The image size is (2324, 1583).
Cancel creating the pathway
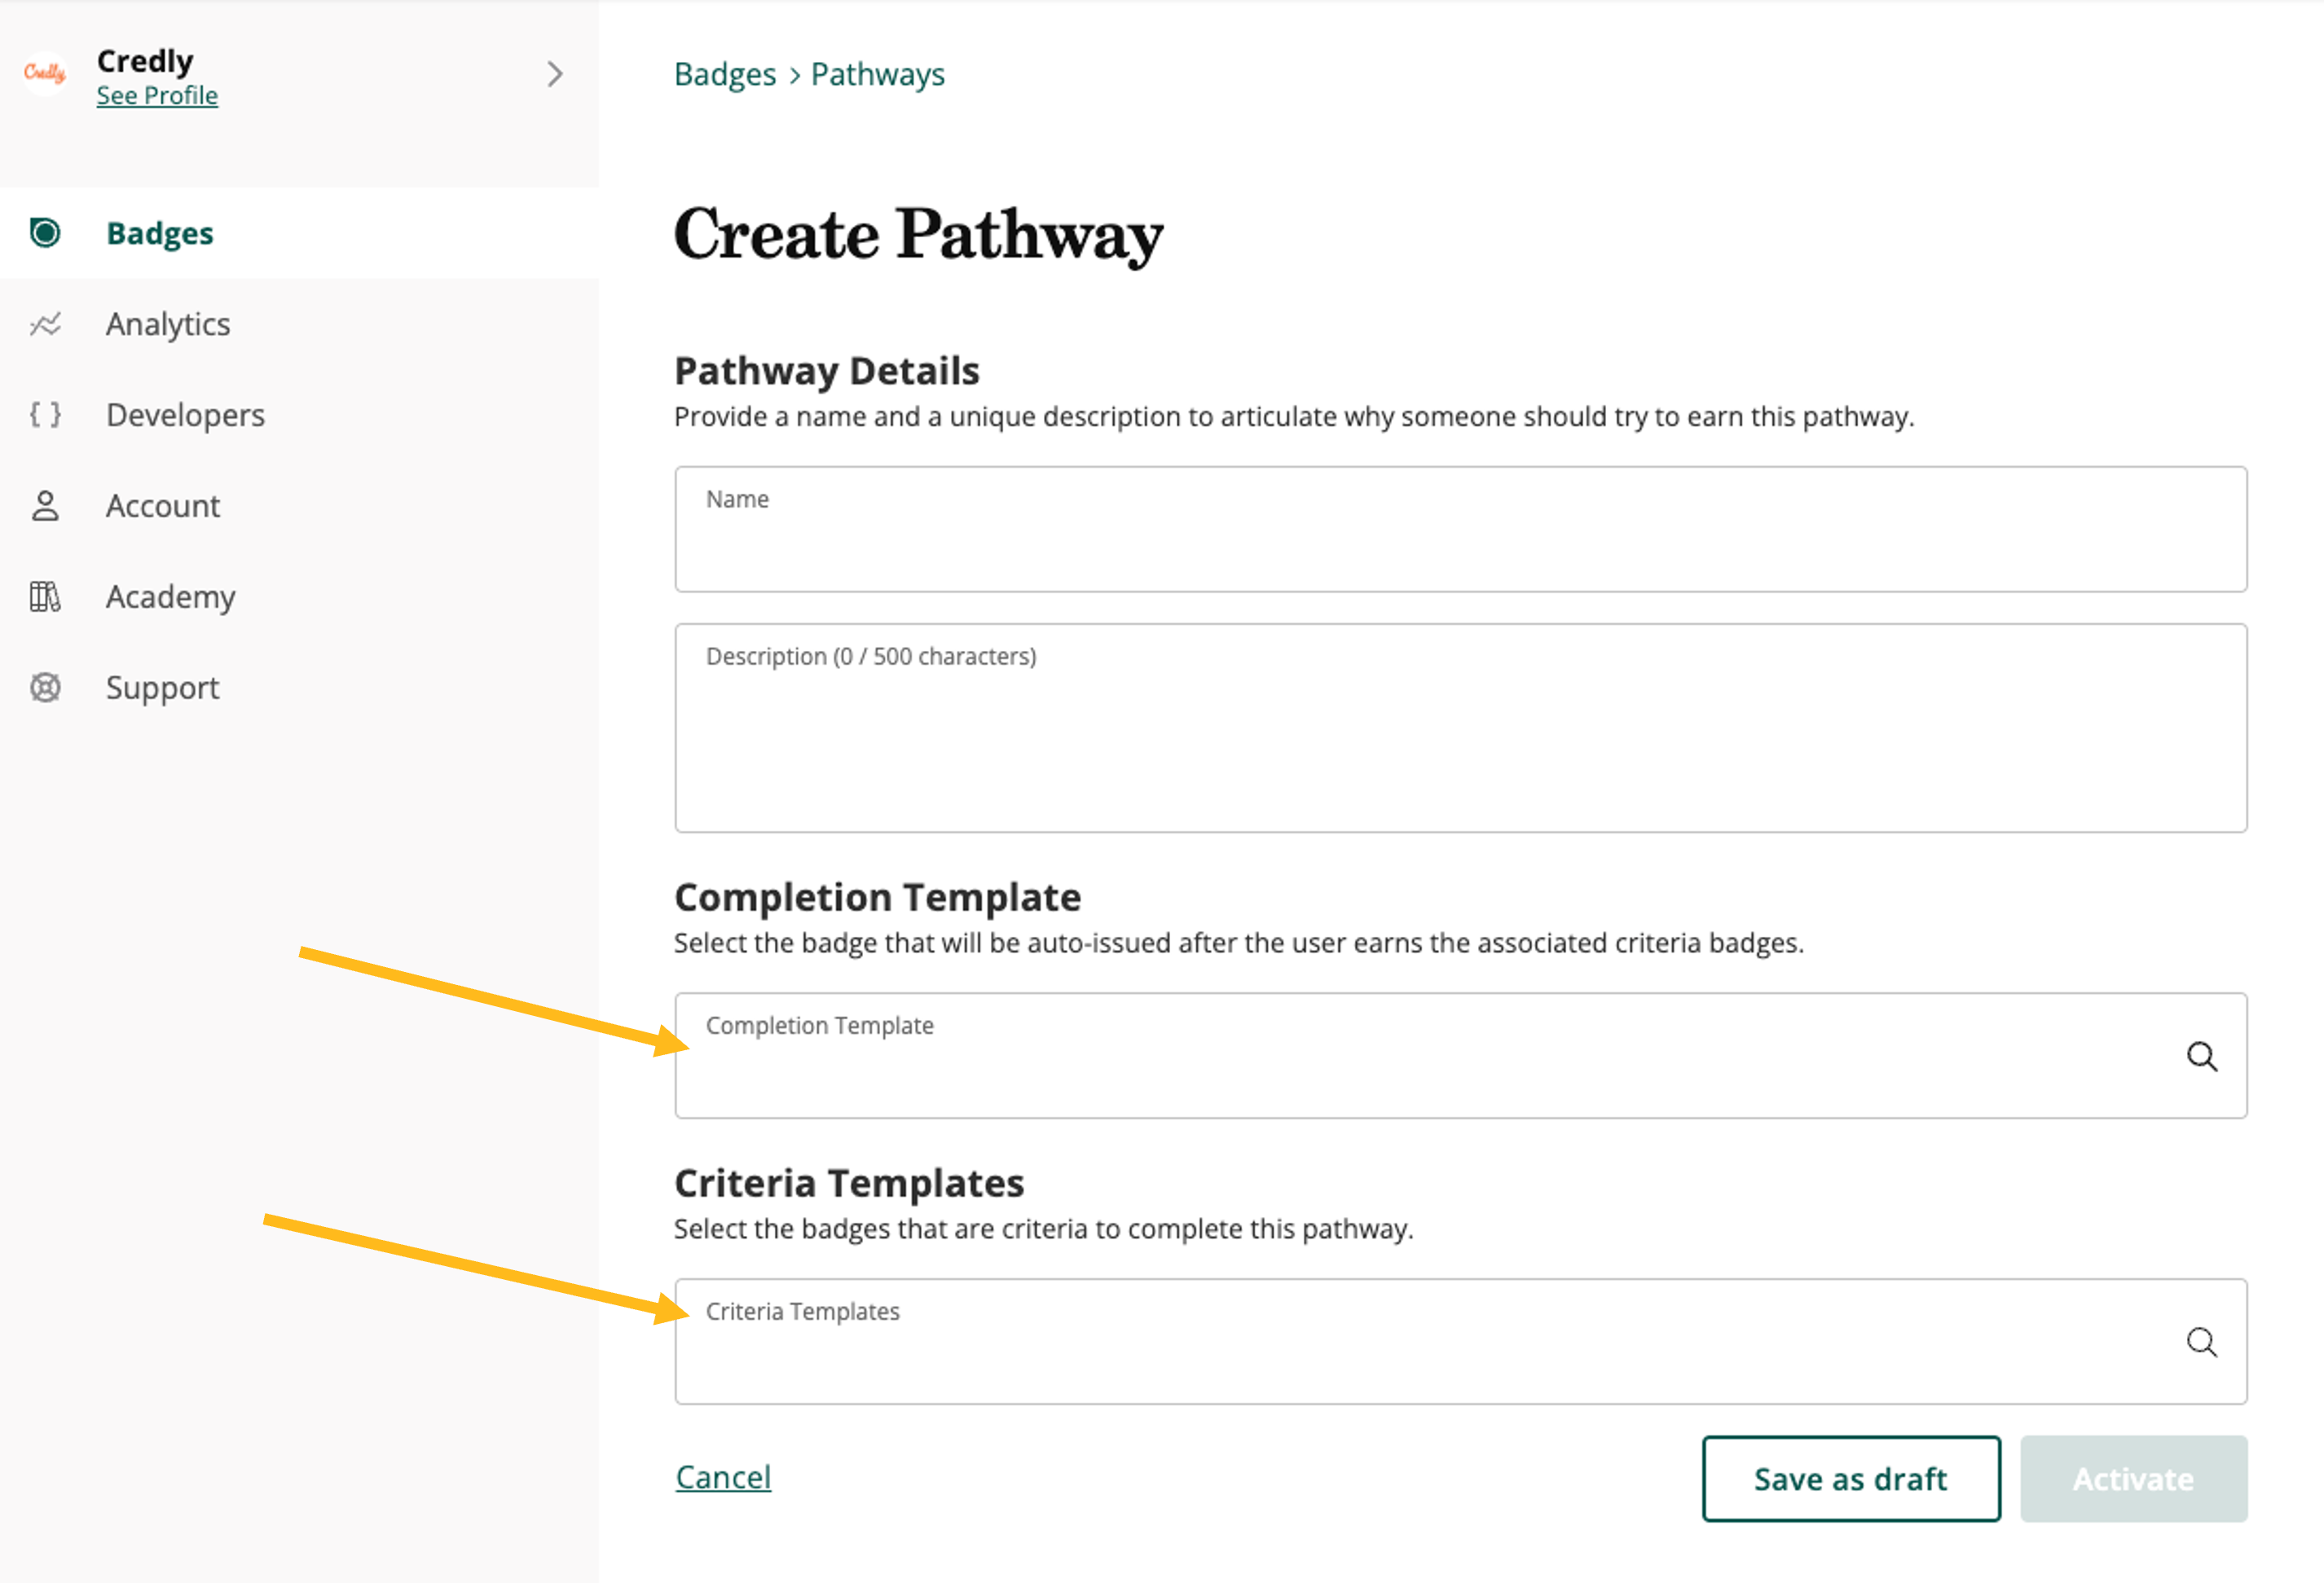pyautogui.click(x=723, y=1477)
